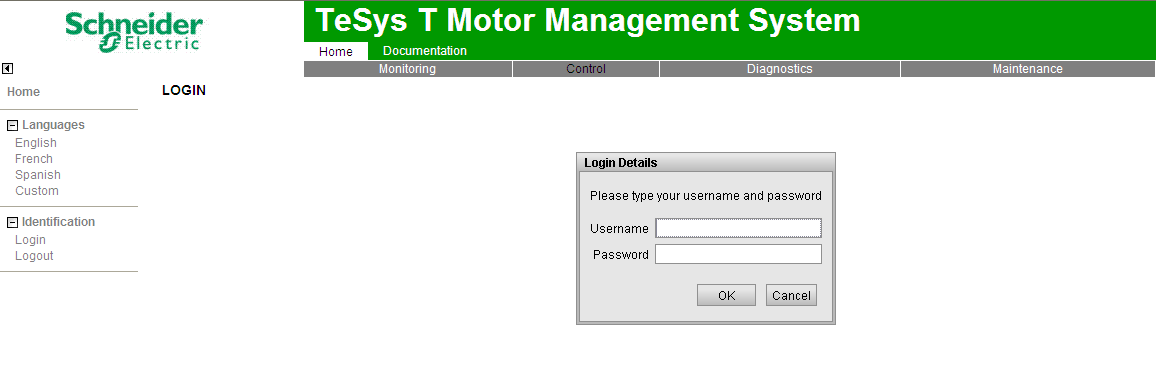The width and height of the screenshot is (1156, 381).
Task: Open the Maintenance menu
Action: 1028,69
